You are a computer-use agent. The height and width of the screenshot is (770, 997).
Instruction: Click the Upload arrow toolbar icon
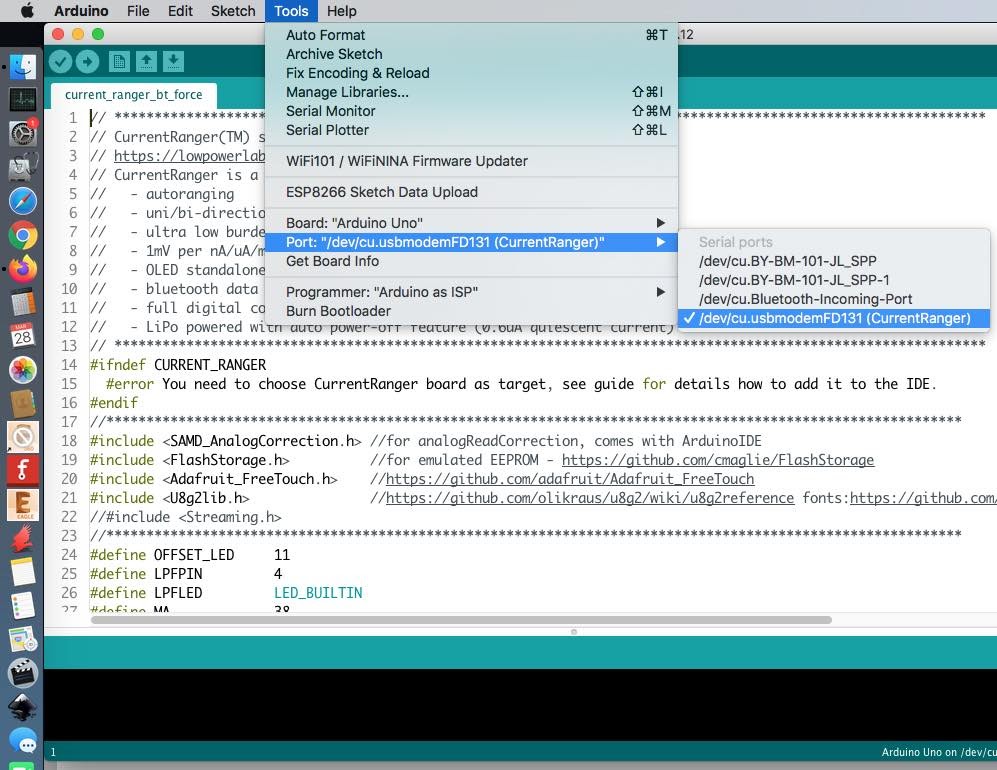88,62
